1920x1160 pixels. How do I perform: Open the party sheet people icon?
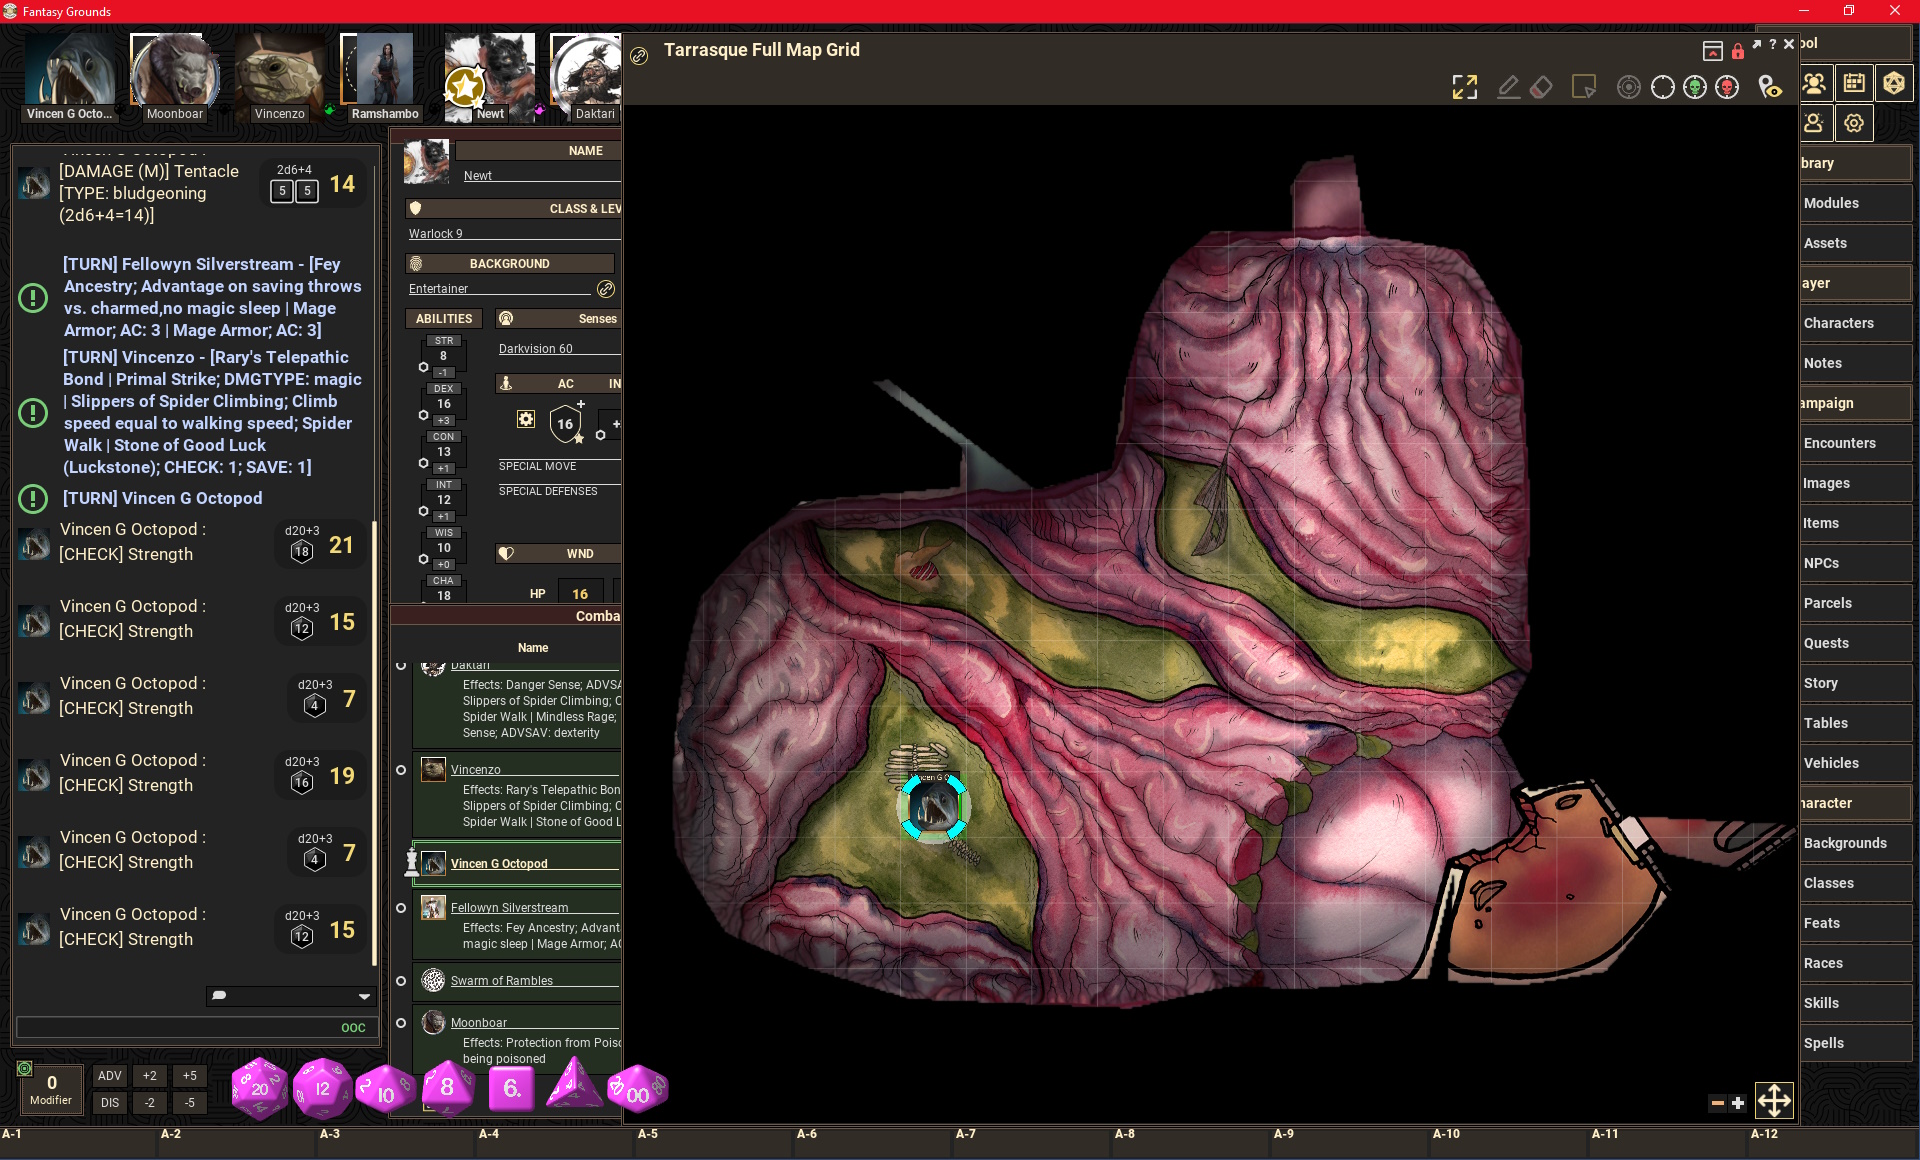click(x=1815, y=83)
